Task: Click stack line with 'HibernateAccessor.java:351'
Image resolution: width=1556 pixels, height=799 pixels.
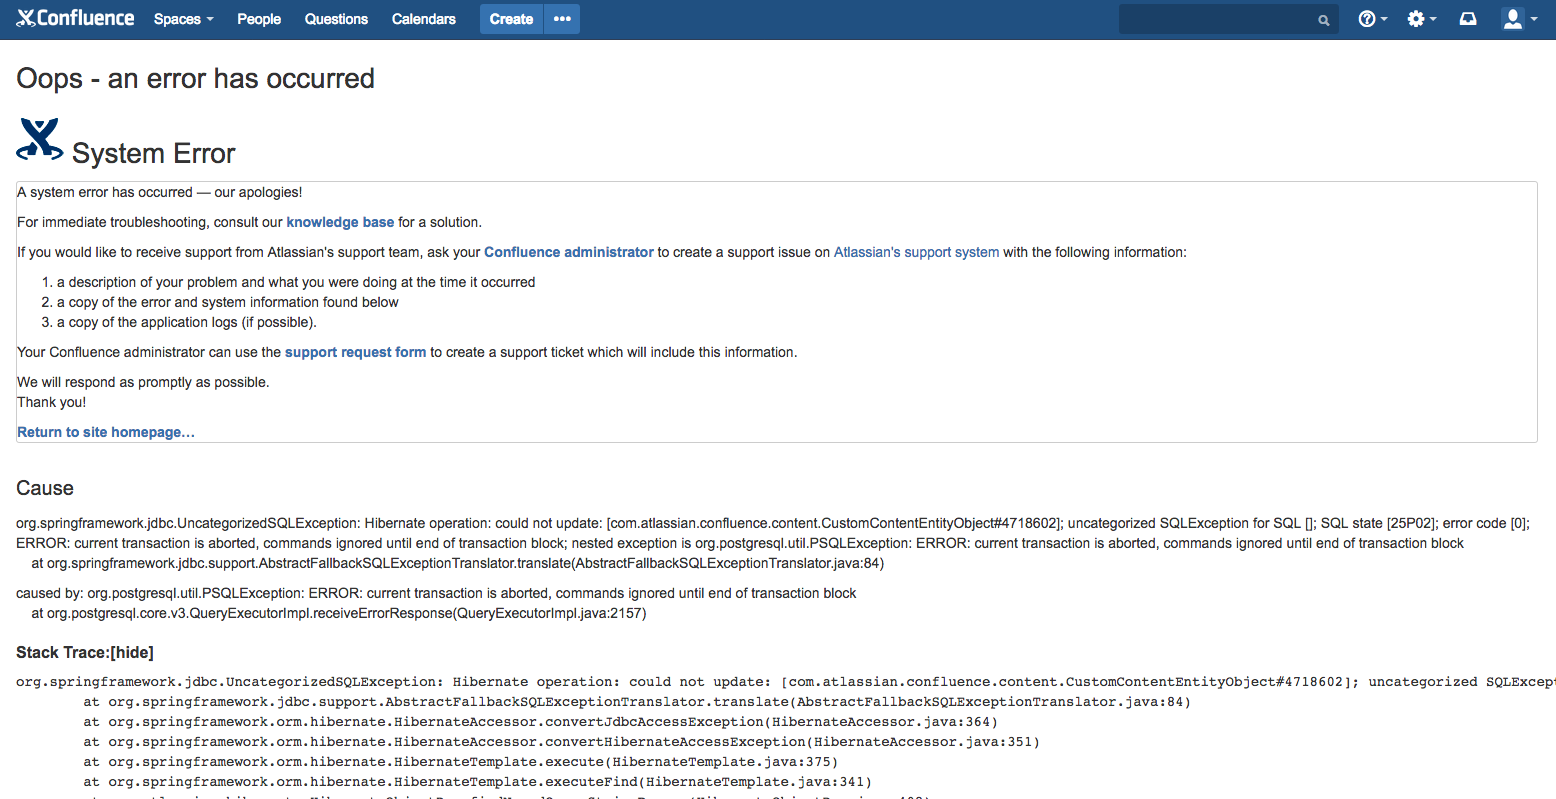Action: point(561,742)
